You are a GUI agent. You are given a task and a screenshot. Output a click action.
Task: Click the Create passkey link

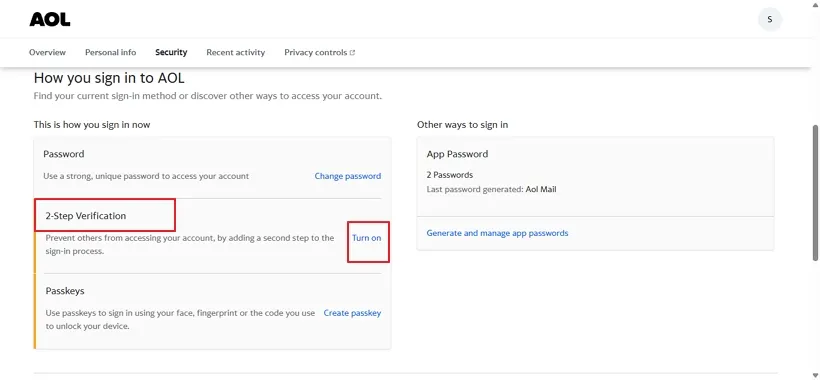[352, 313]
